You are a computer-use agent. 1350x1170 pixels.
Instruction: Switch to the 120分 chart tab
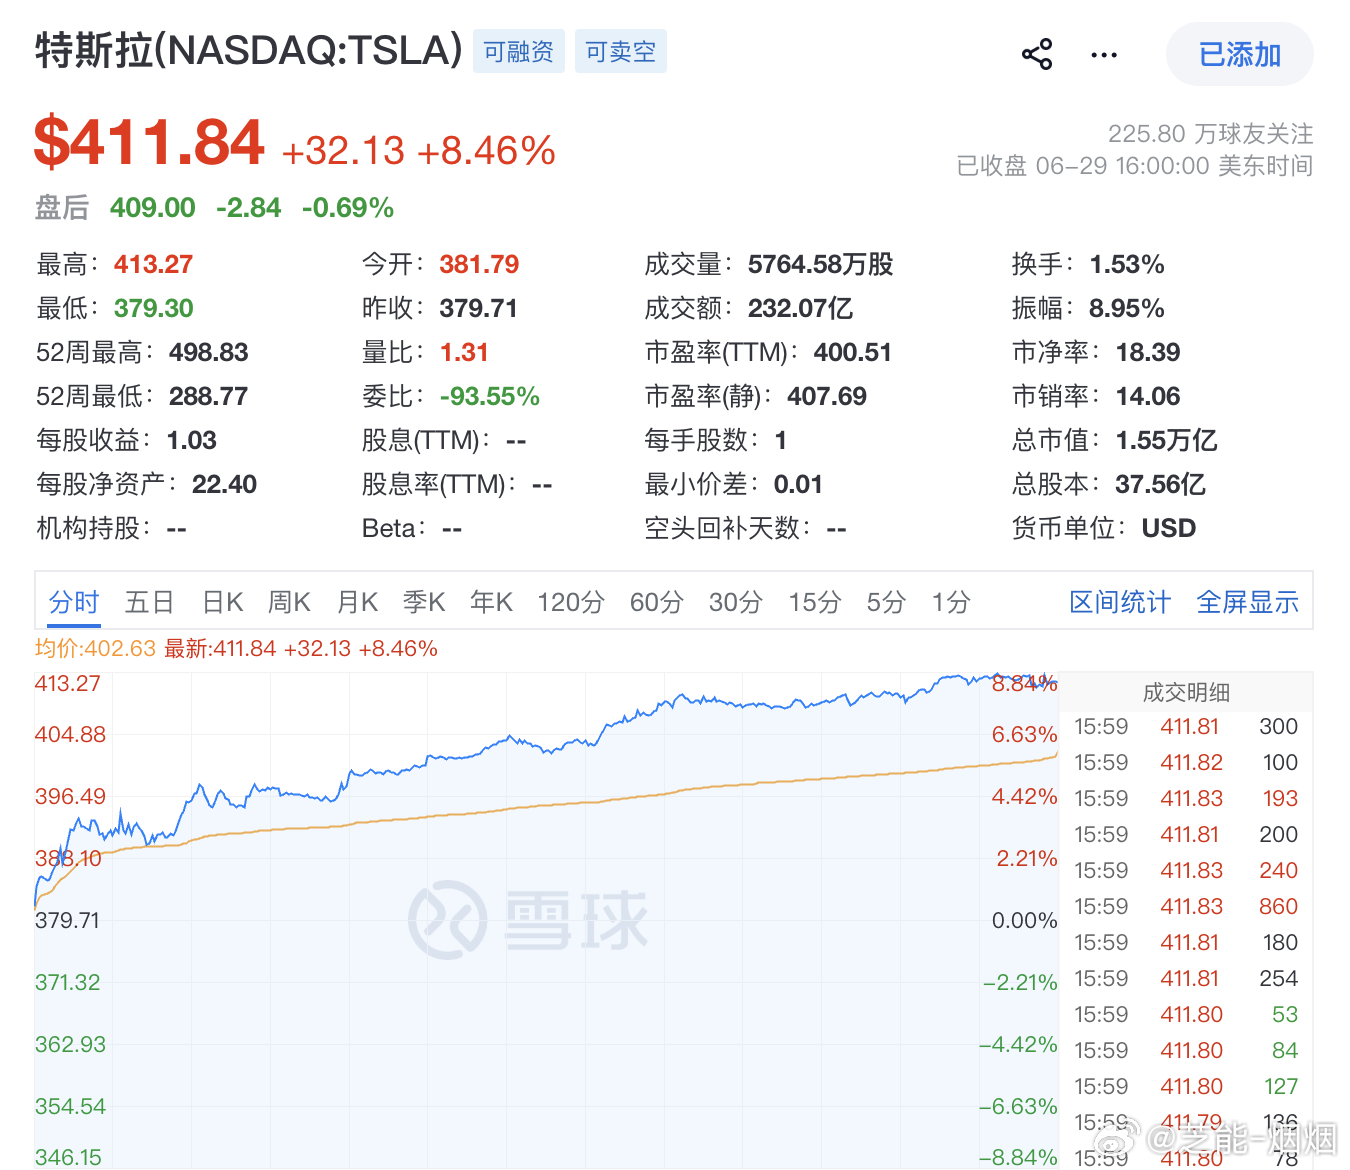pyautogui.click(x=571, y=602)
